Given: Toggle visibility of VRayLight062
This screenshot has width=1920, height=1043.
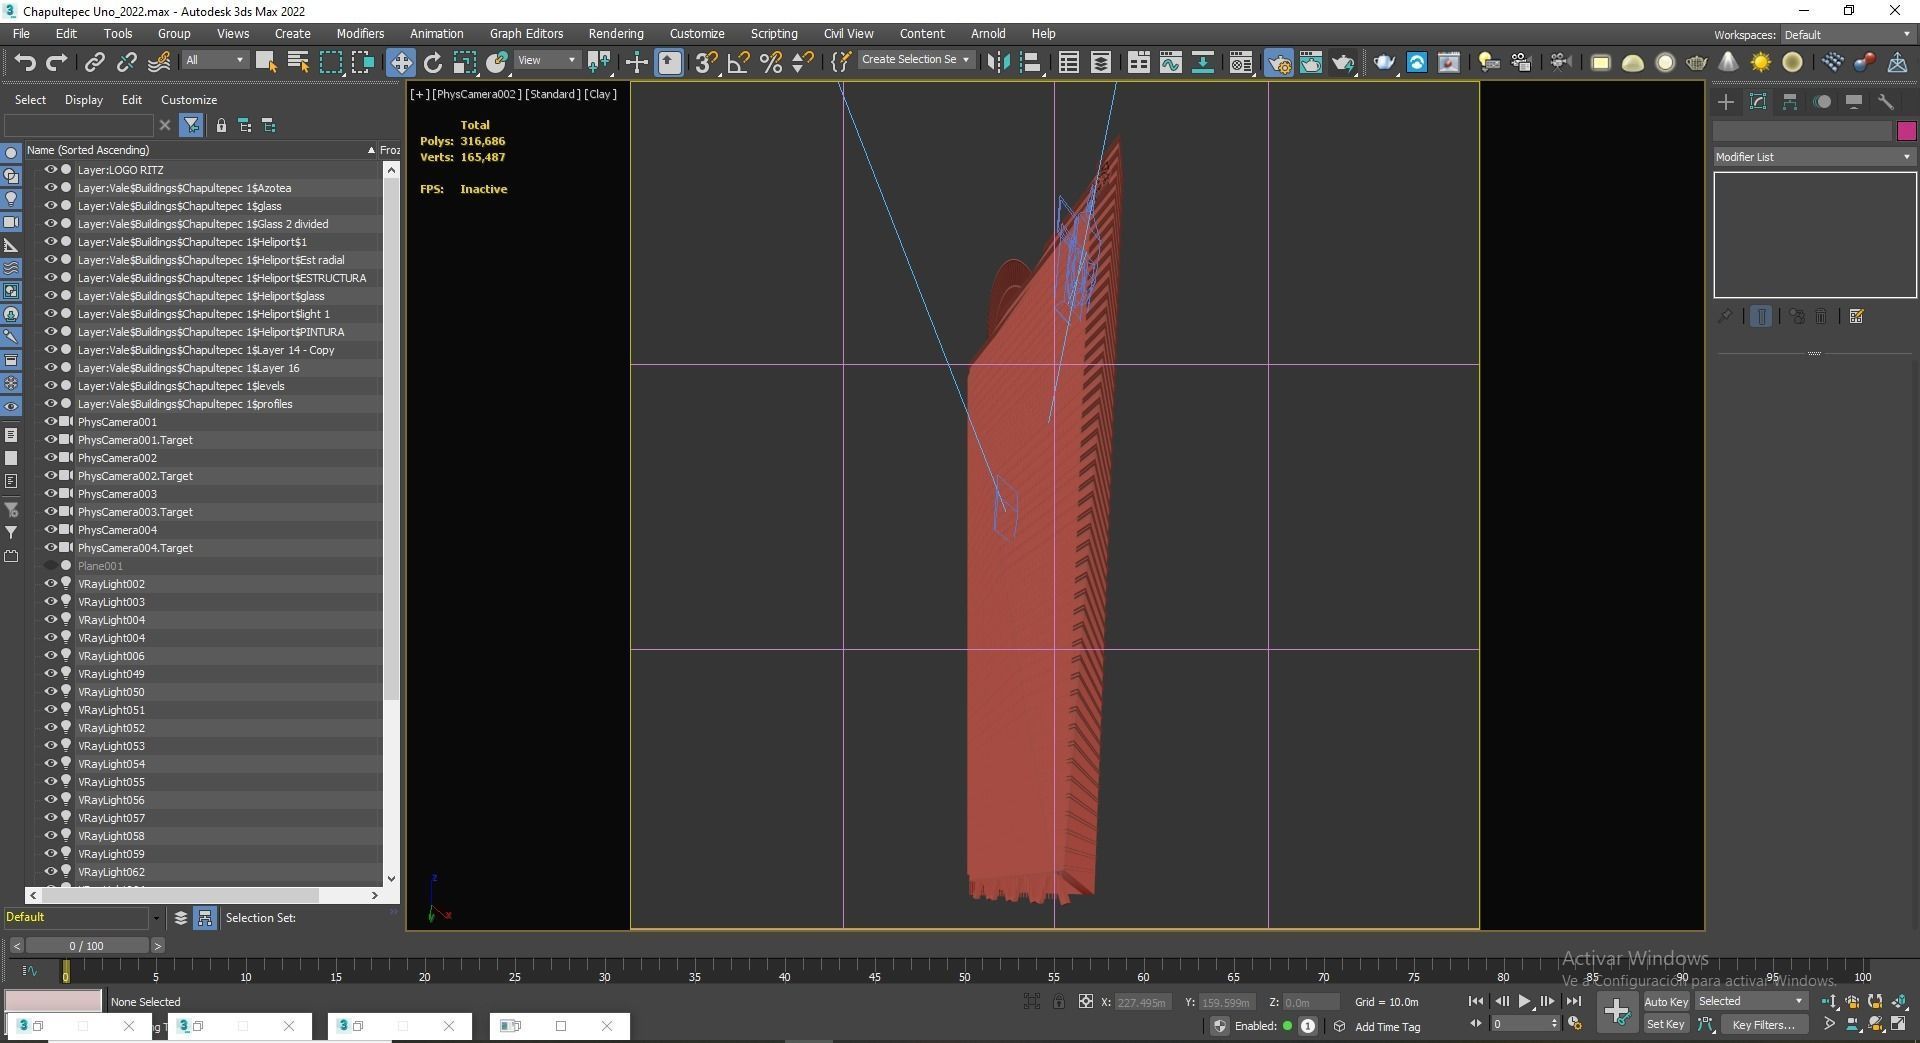Looking at the screenshot, I should point(50,872).
